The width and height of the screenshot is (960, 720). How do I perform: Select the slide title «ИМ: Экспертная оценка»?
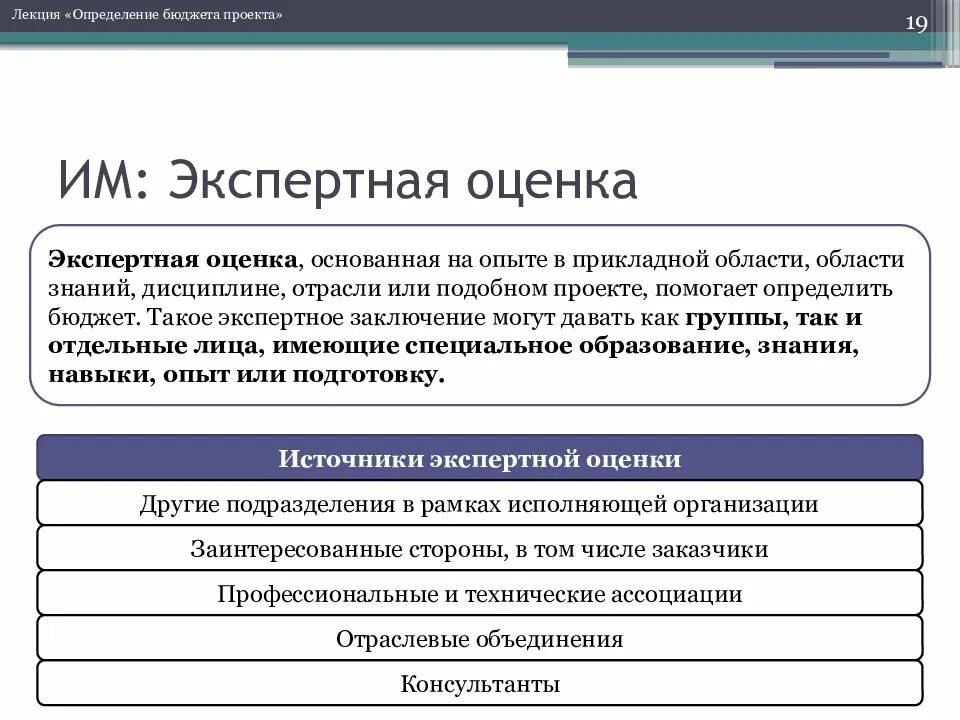click(x=348, y=181)
